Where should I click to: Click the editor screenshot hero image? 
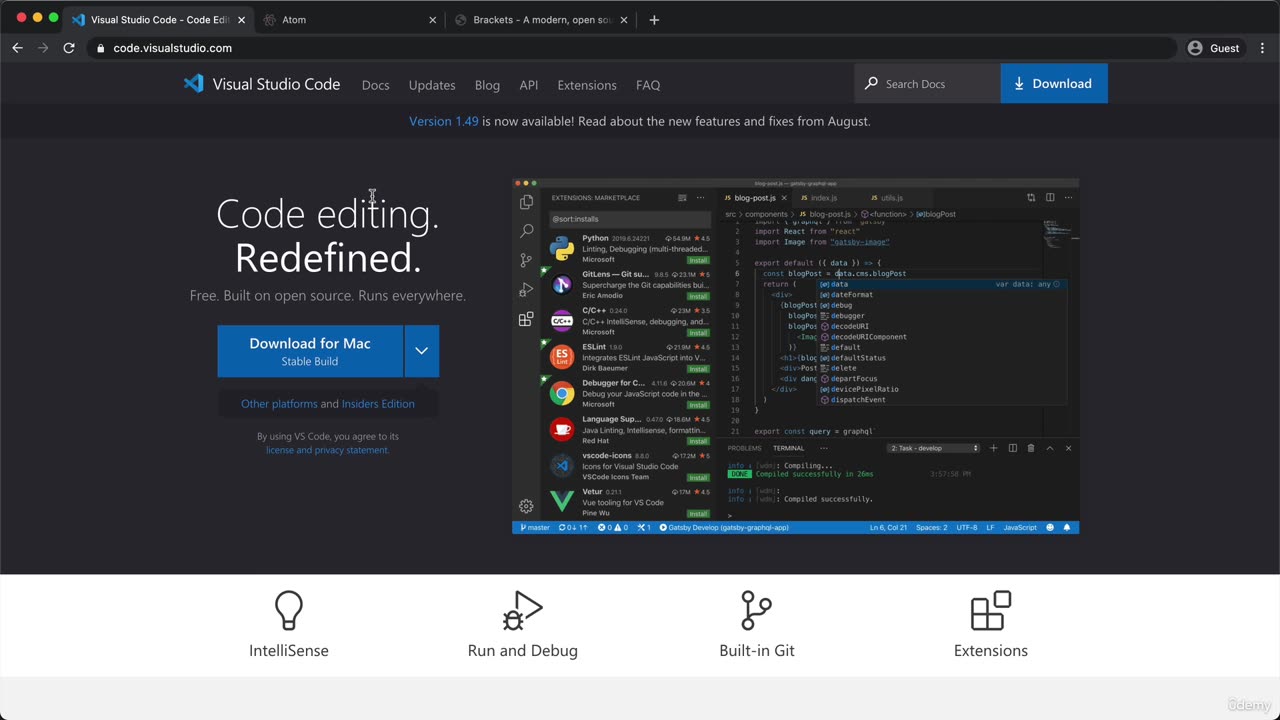(796, 356)
